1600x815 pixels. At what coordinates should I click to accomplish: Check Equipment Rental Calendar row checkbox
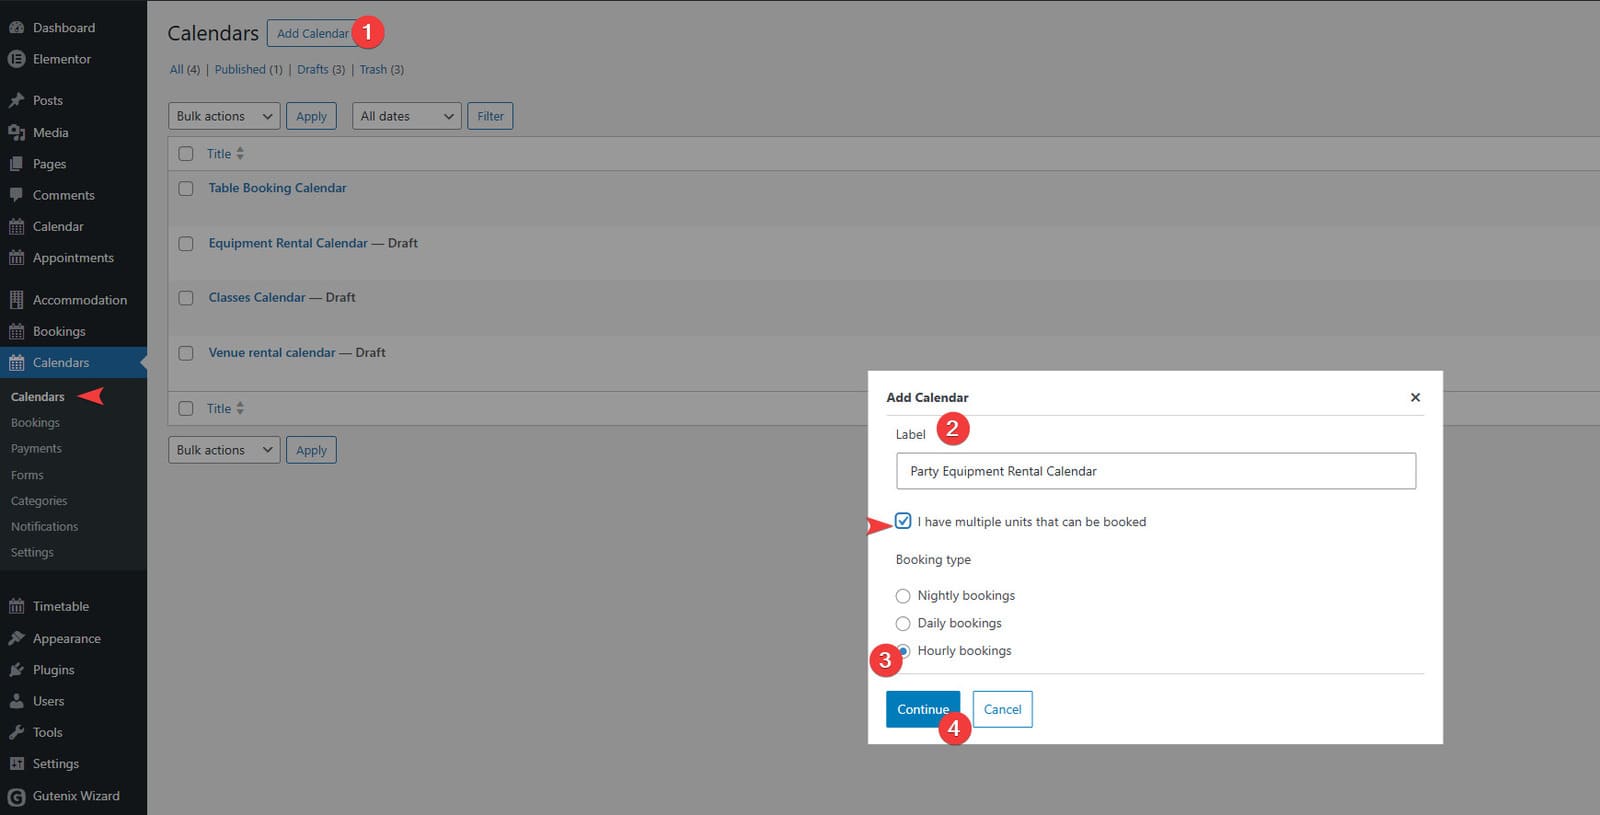pos(186,243)
